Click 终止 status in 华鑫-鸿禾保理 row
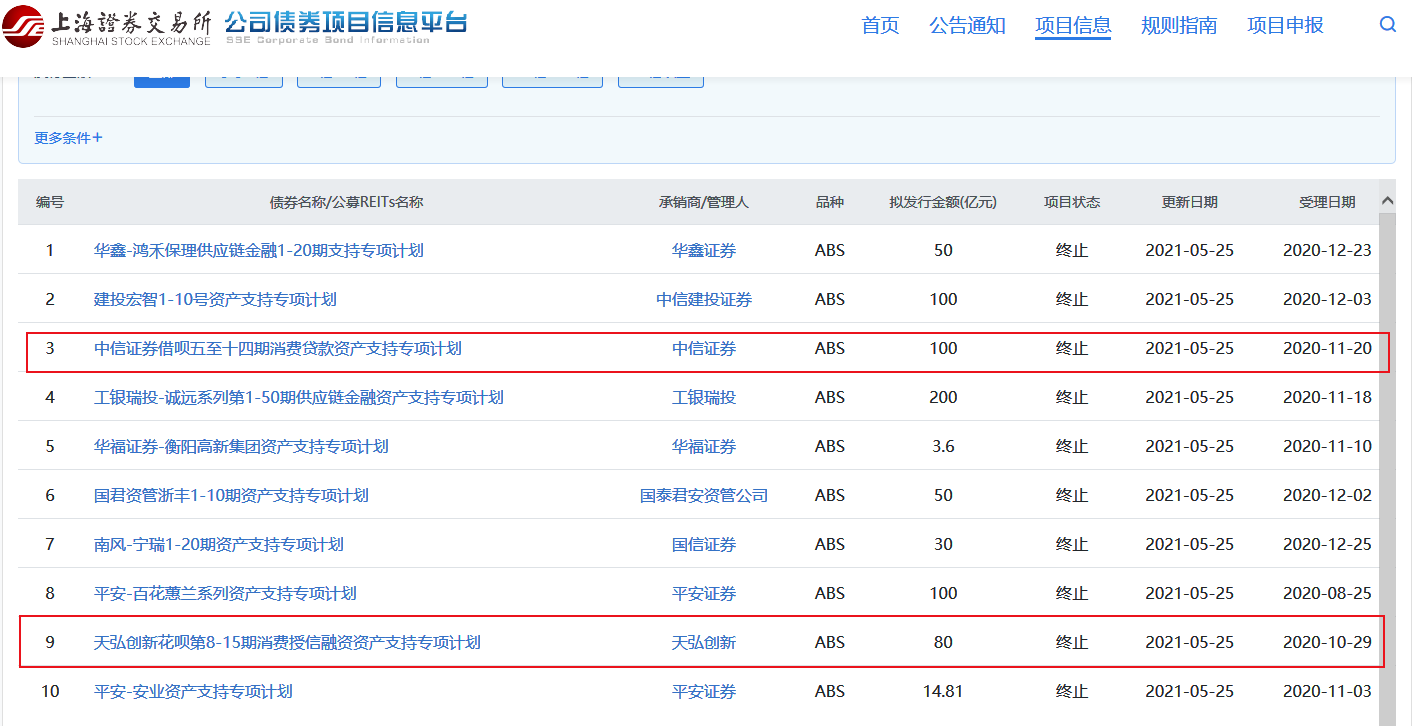Viewport: 1412px width, 726px height. [1072, 250]
